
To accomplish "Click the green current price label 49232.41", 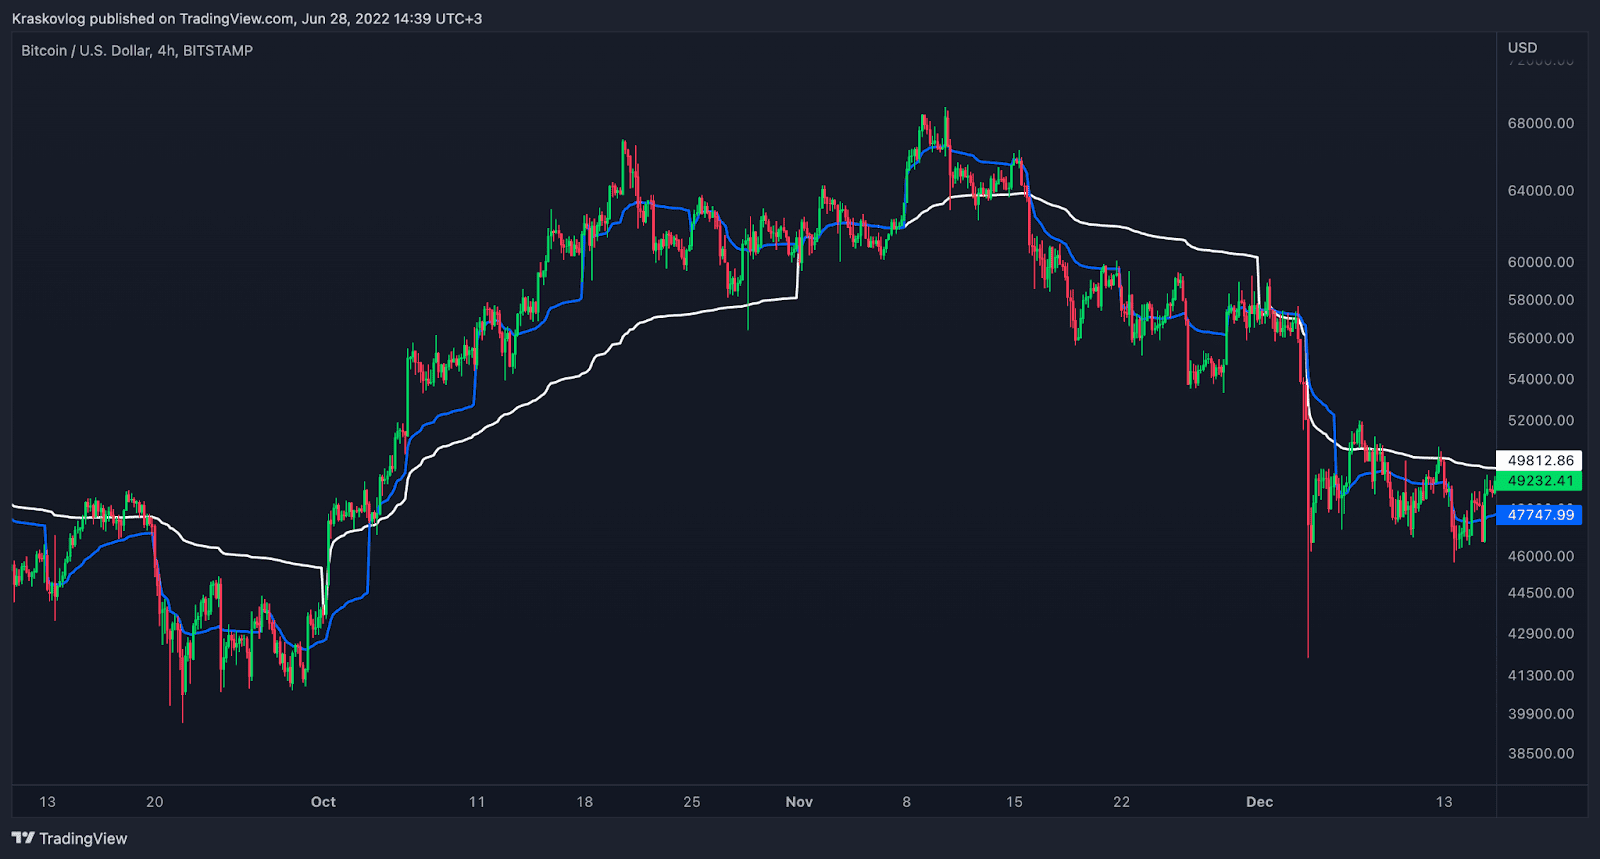I will click(x=1540, y=481).
